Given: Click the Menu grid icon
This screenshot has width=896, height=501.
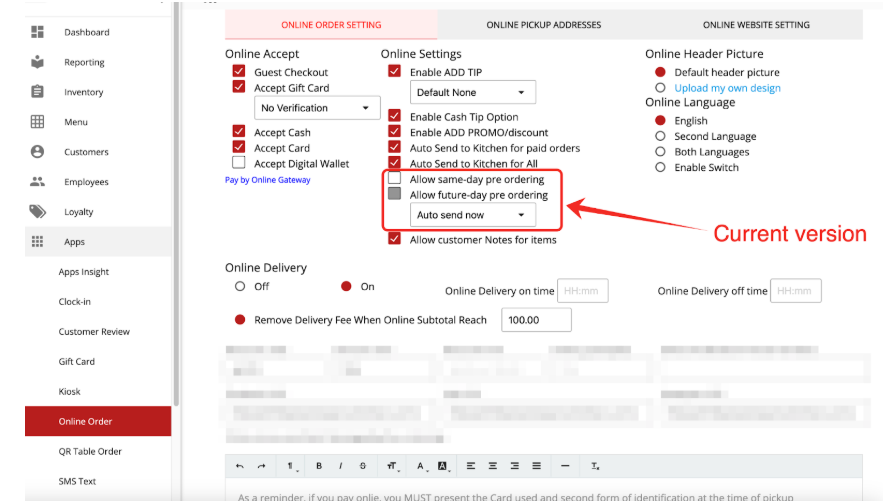Looking at the screenshot, I should click(37, 122).
